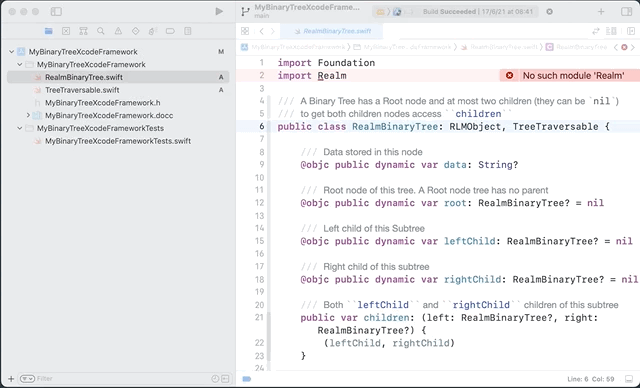The image size is (640, 388).
Task: Go back in editor history
Action: (x=262, y=31)
